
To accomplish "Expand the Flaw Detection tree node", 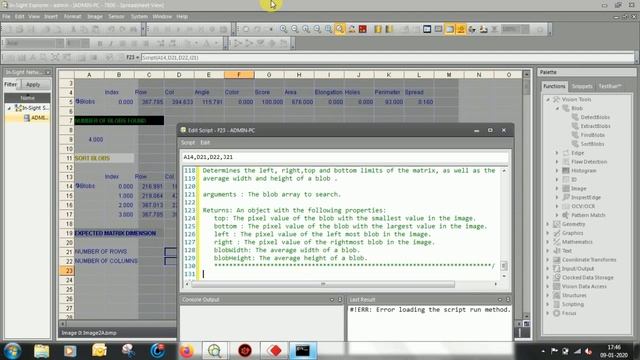I will (x=557, y=162).
